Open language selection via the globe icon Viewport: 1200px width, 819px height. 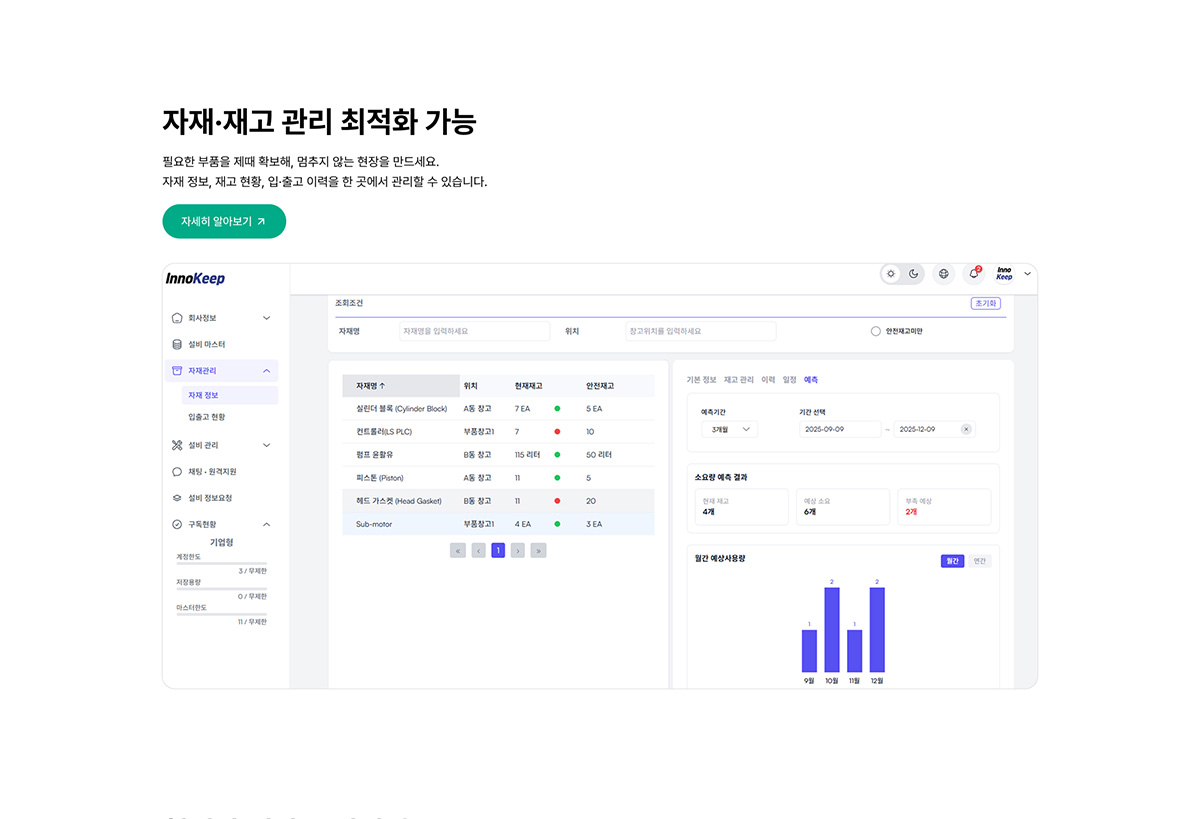tap(943, 274)
